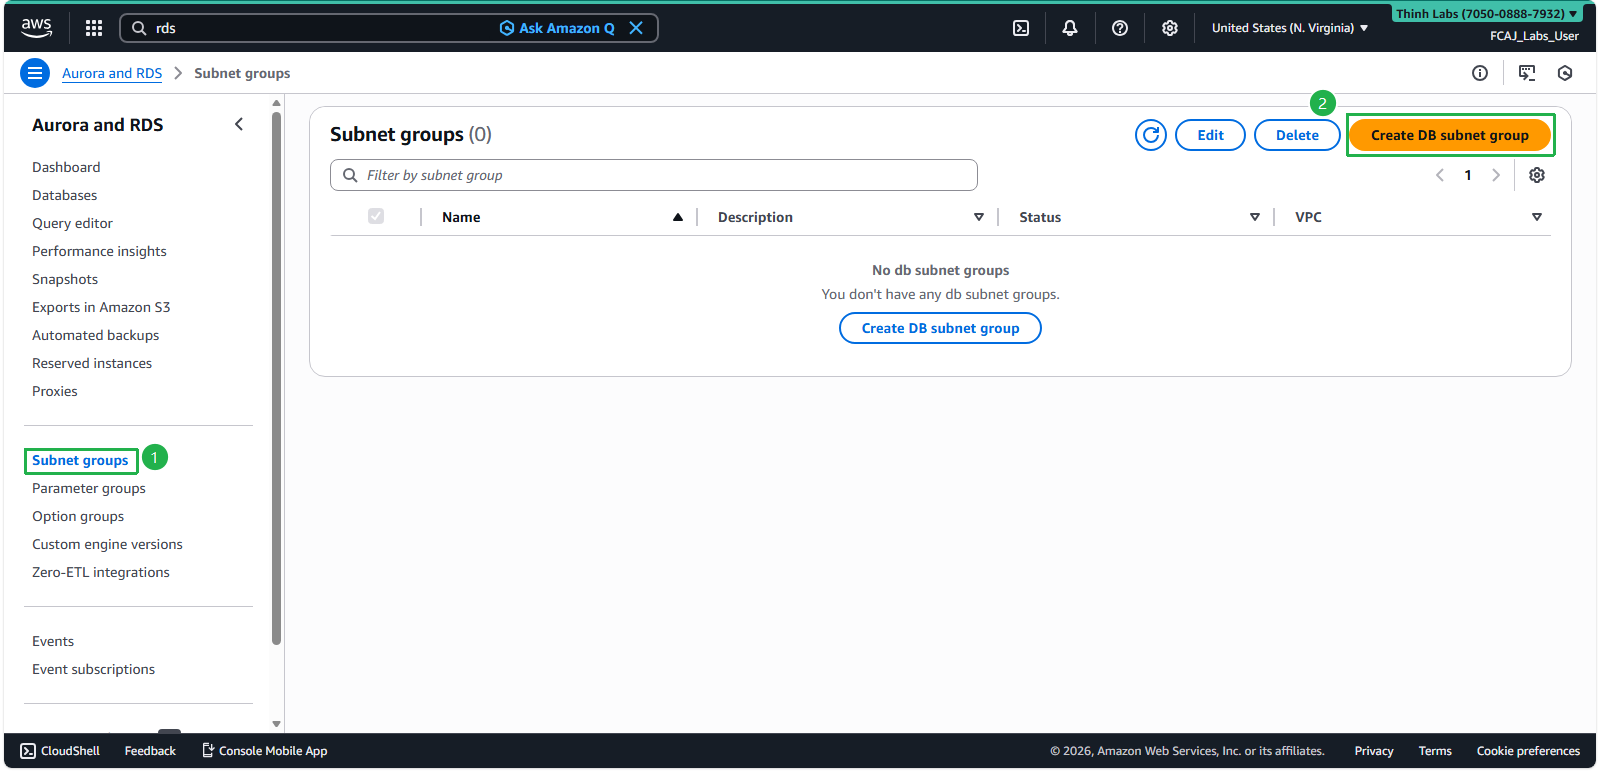The width and height of the screenshot is (1600, 772).
Task: Click Ask Amazon Q in search bar
Action: click(557, 28)
